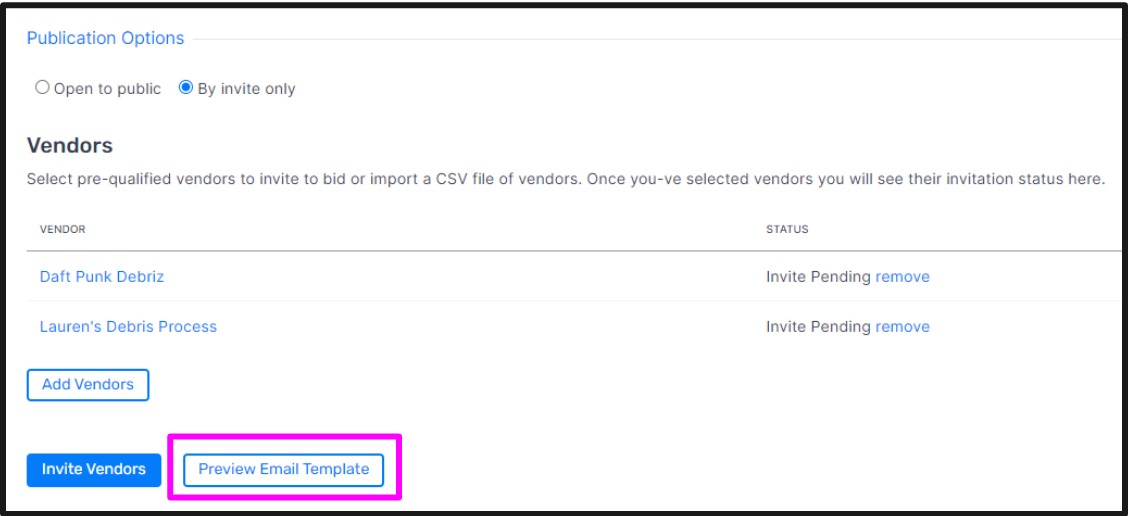Click the Vendors section heading
Screen dimensions: 1128x516
click(70, 146)
